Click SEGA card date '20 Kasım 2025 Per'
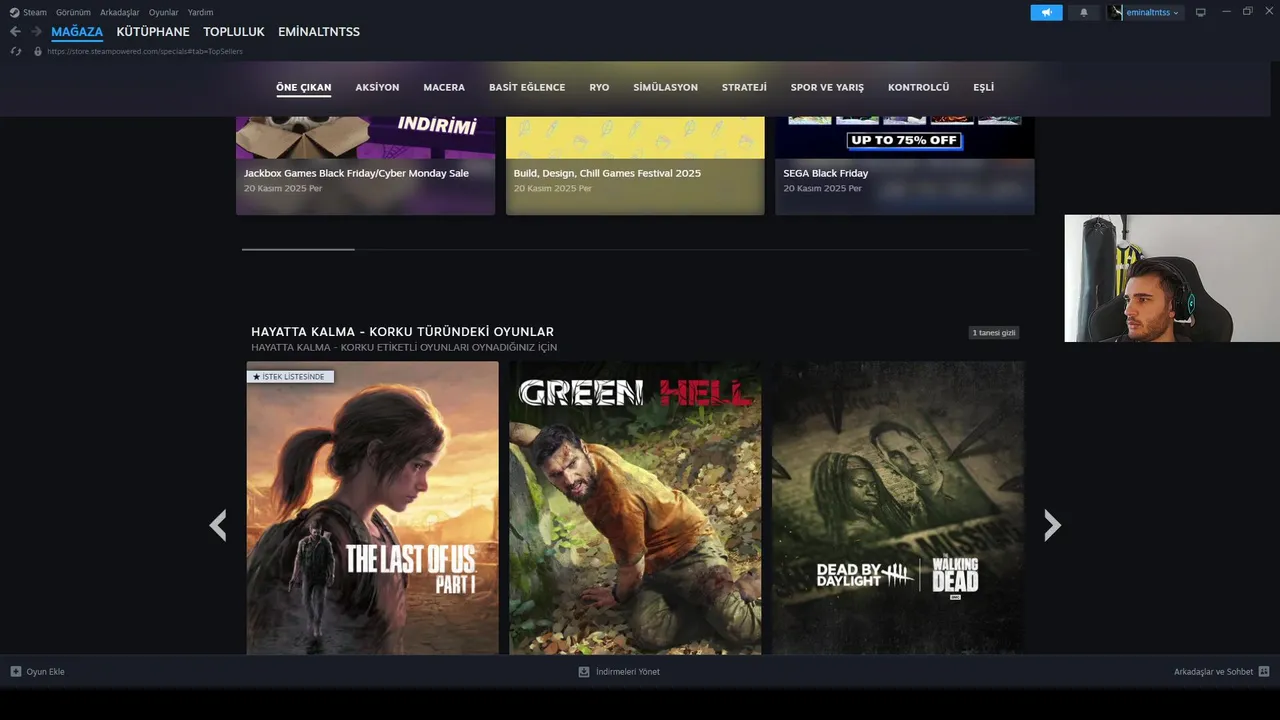The image size is (1280, 720). (x=822, y=188)
